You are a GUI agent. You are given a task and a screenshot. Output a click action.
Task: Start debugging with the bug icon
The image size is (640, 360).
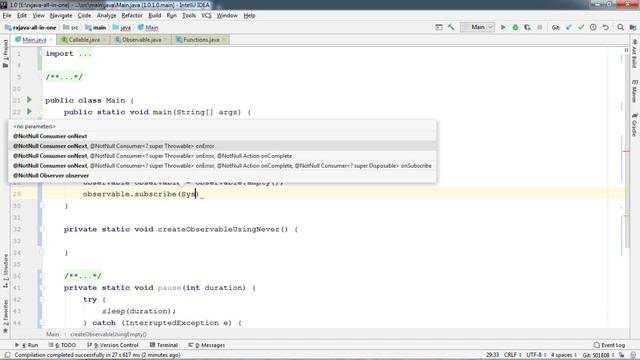pyautogui.click(x=515, y=27)
